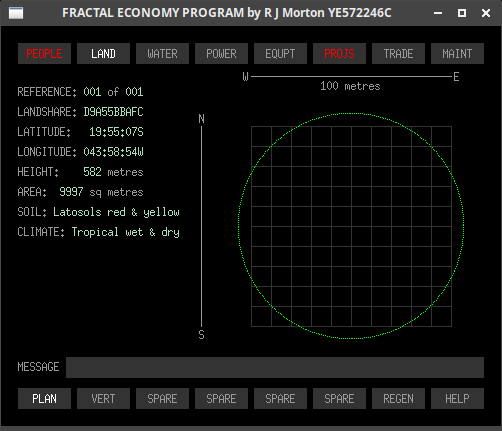Select the PLAN view button
502x431 pixels.
pyautogui.click(x=44, y=398)
